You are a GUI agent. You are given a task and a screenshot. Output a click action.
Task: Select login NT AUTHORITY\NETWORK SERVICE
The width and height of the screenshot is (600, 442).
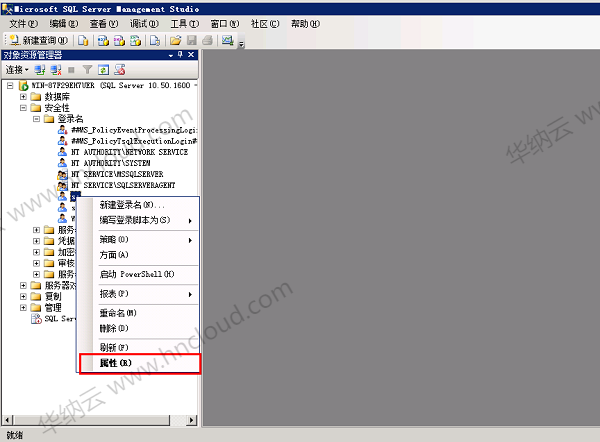click(129, 152)
